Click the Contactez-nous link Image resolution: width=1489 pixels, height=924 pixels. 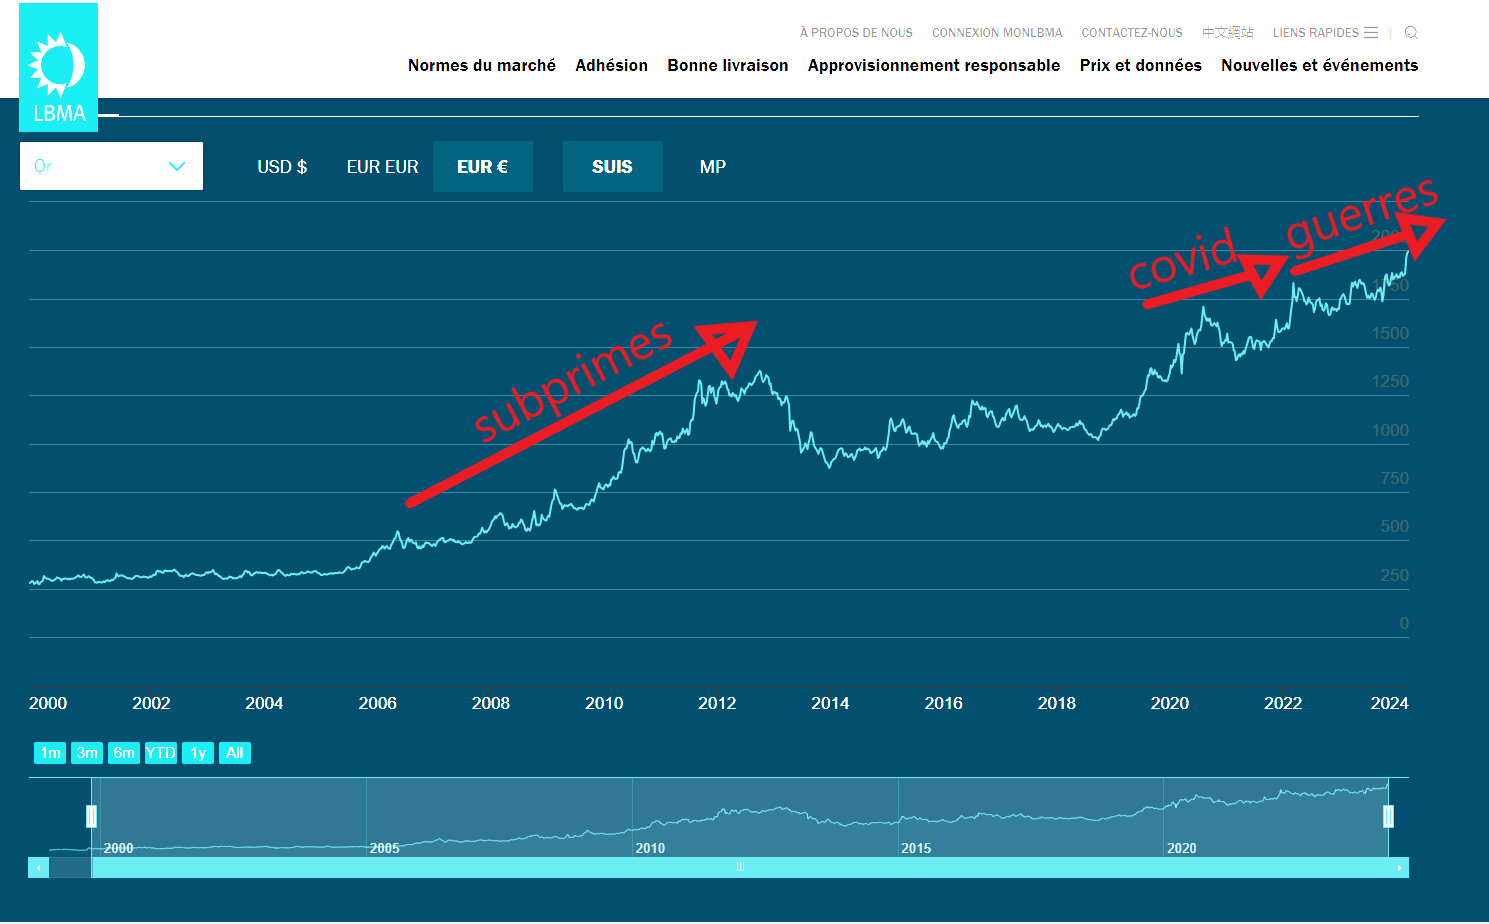pyautogui.click(x=1131, y=33)
